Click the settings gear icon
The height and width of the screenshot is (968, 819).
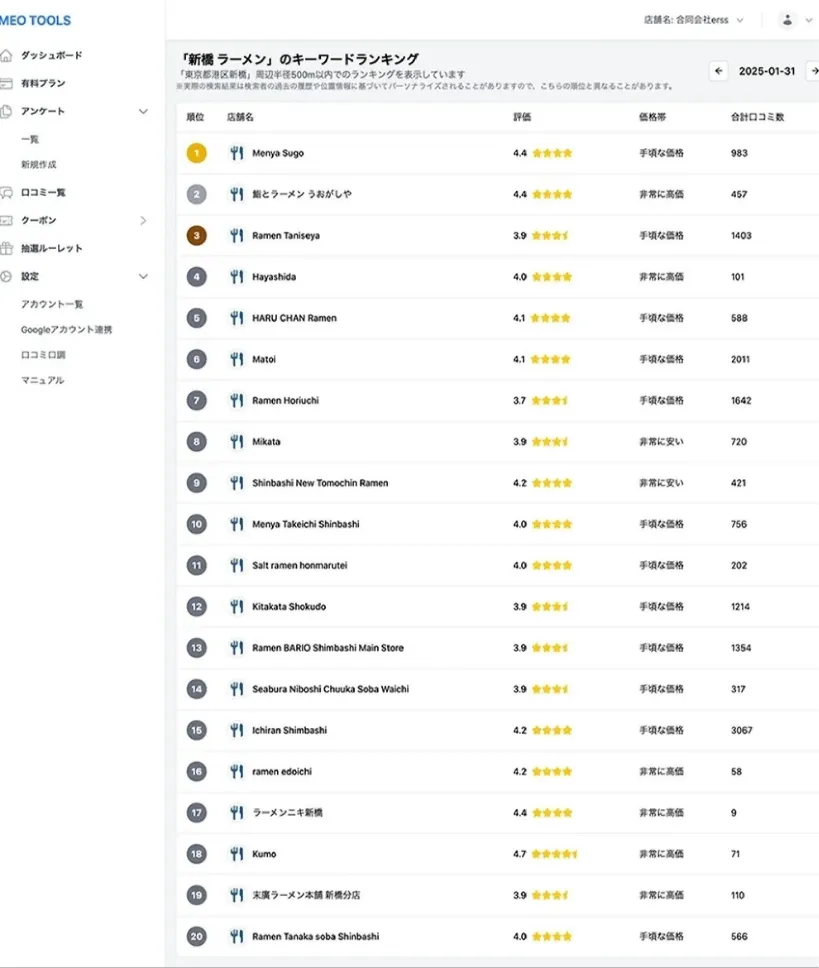[7, 276]
